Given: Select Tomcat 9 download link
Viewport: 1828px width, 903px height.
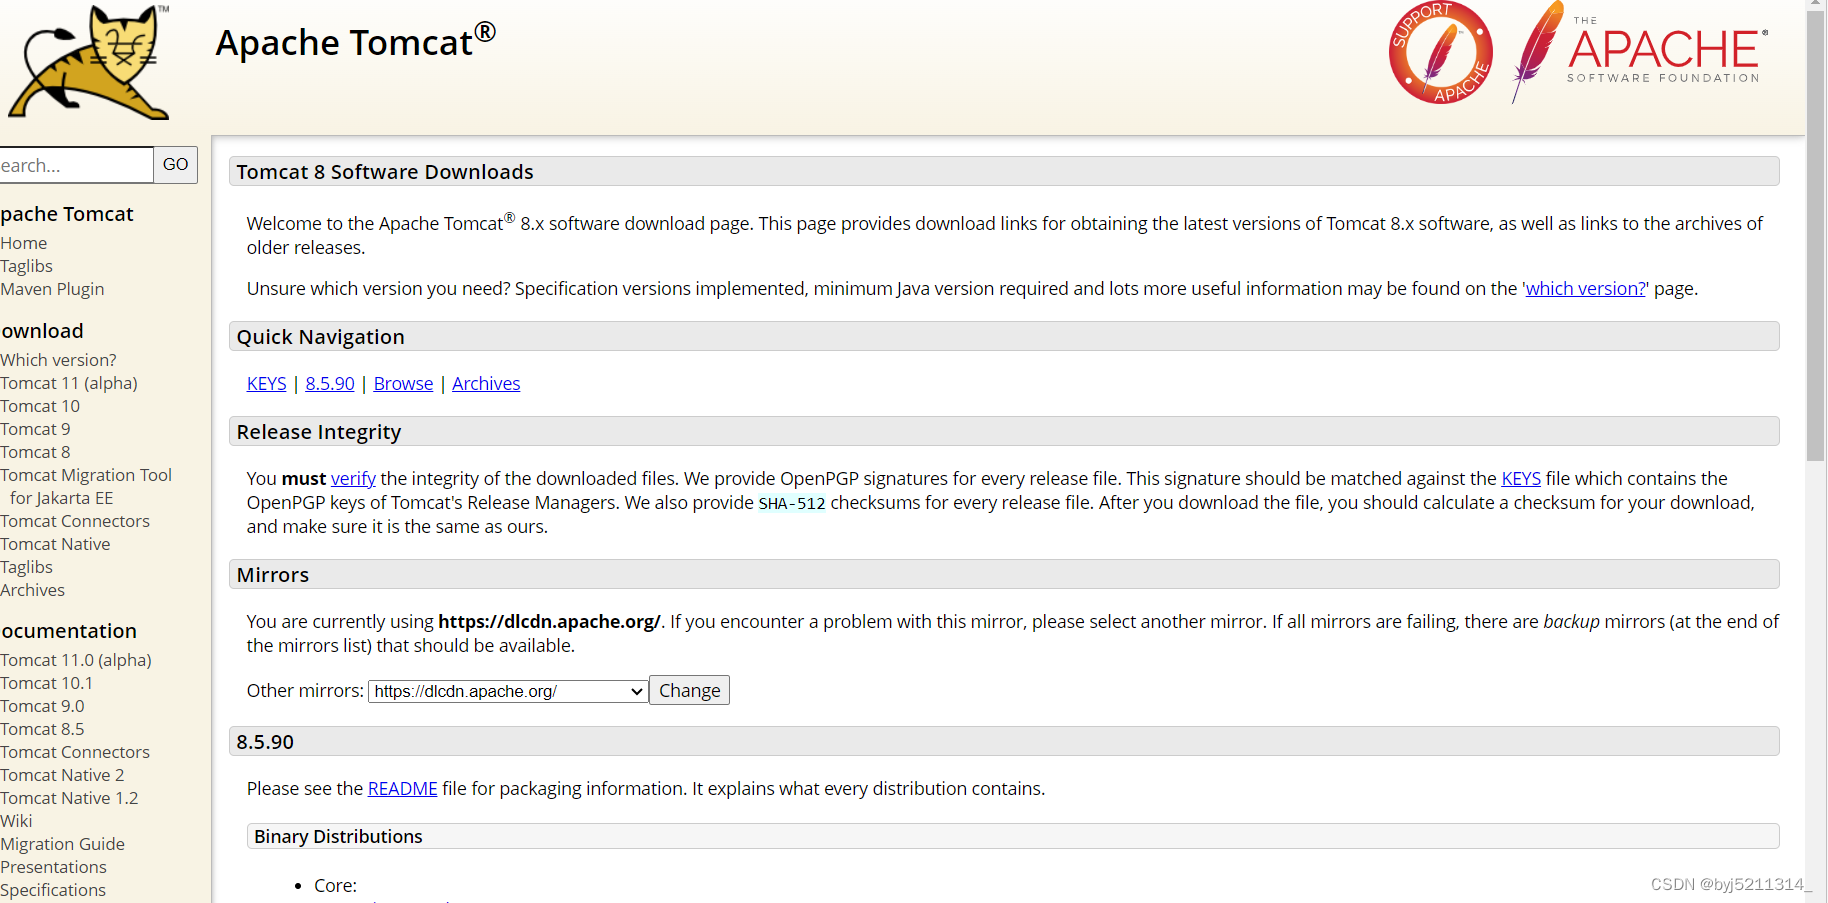Looking at the screenshot, I should point(35,429).
